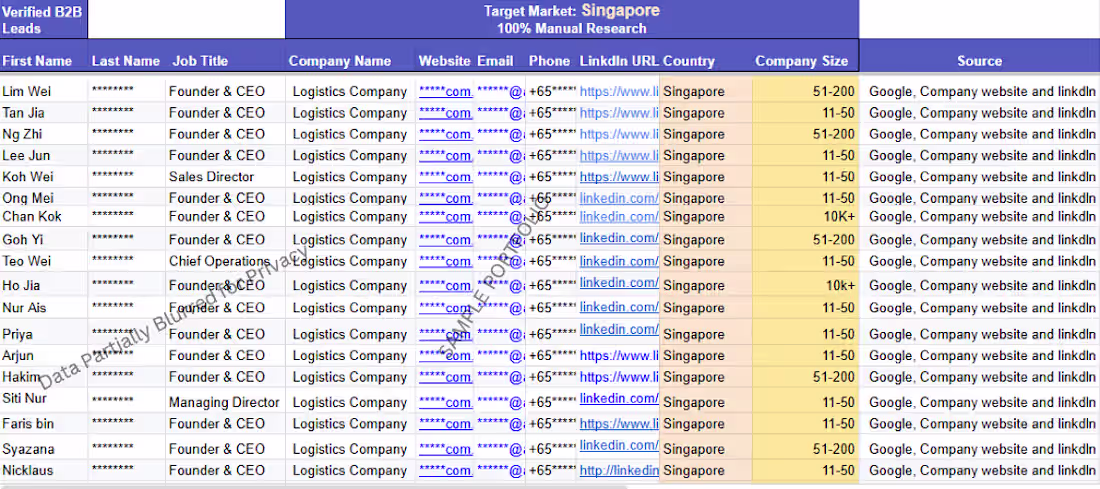The width and height of the screenshot is (1100, 489).
Task: Select the Chief Operations job title cell
Action: tap(224, 262)
